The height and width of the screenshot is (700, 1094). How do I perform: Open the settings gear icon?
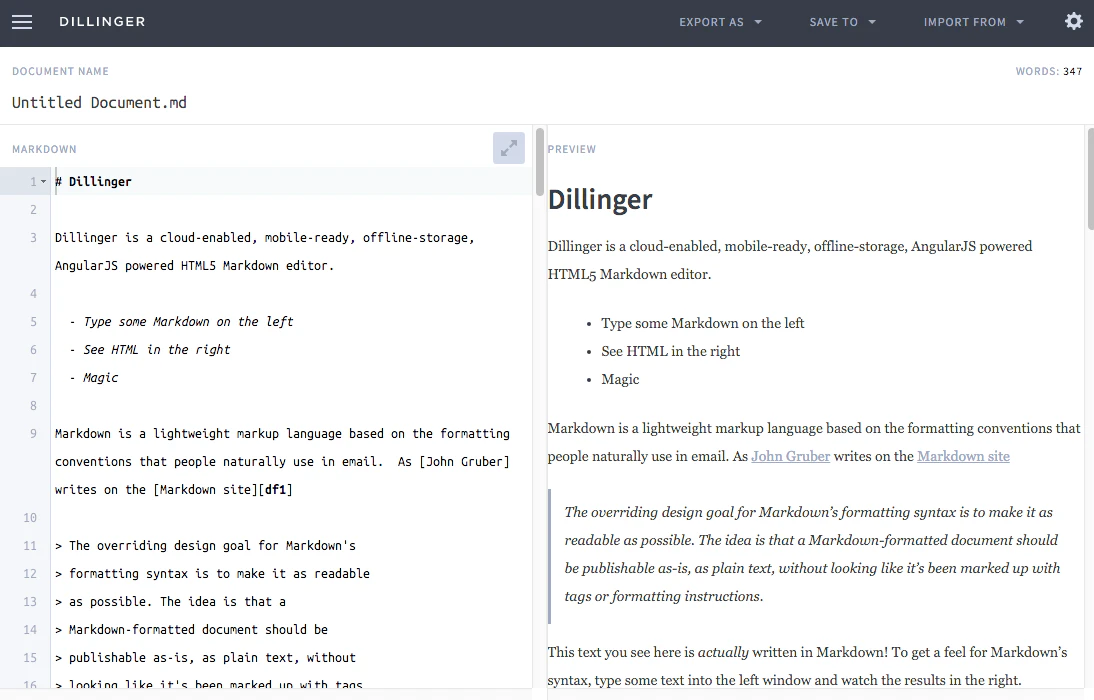[x=1074, y=22]
